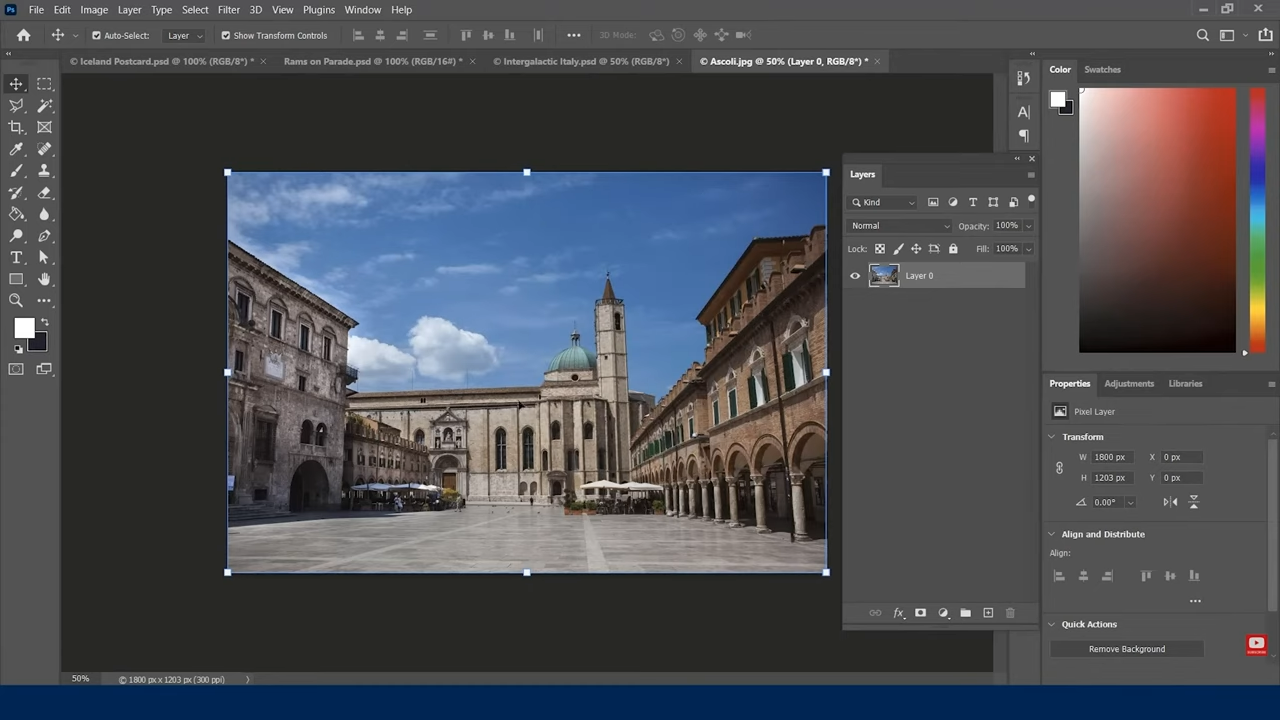Screen dimensions: 1280x720
Task: Select the Magic Wand tool
Action: [44, 105]
